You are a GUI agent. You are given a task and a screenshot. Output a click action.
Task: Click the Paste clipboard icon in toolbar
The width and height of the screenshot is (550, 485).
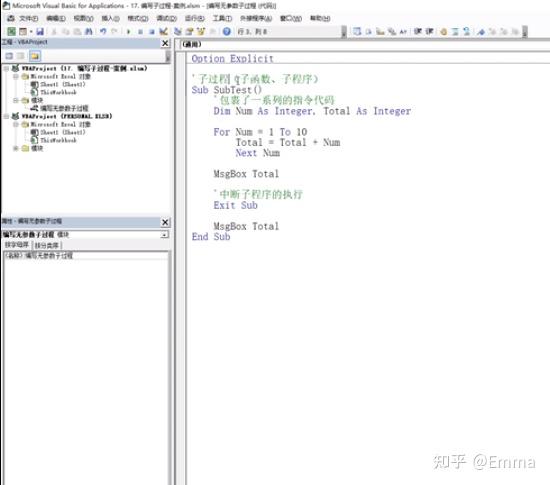pyautogui.click(x=77, y=32)
